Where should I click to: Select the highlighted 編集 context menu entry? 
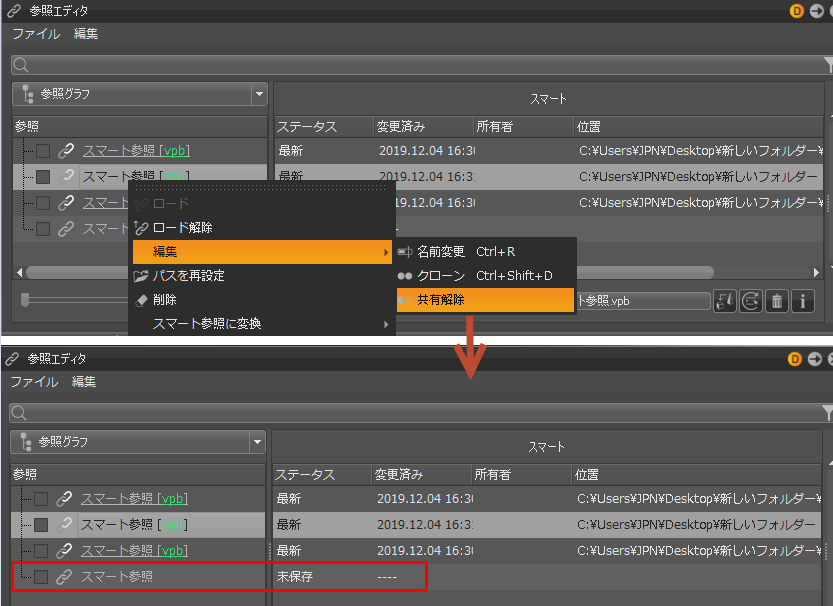(x=263, y=252)
